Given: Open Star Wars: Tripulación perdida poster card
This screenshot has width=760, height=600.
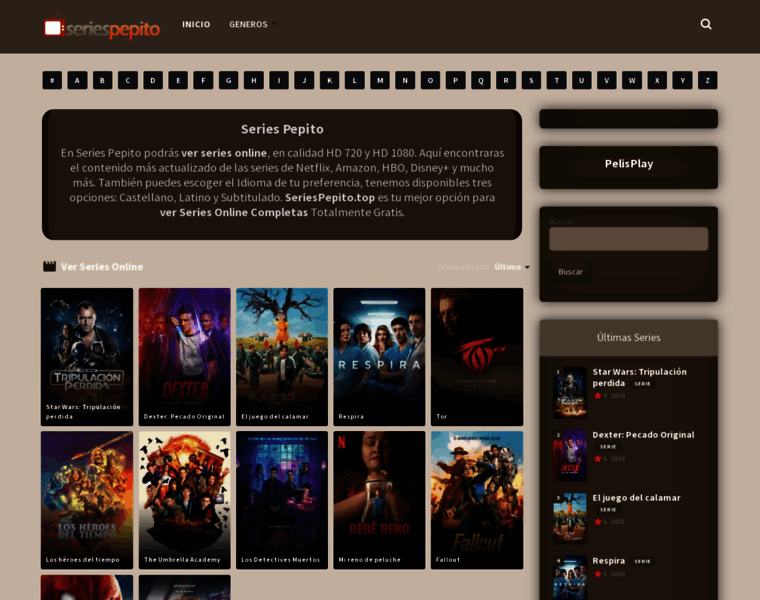Looking at the screenshot, I should 87,357.
